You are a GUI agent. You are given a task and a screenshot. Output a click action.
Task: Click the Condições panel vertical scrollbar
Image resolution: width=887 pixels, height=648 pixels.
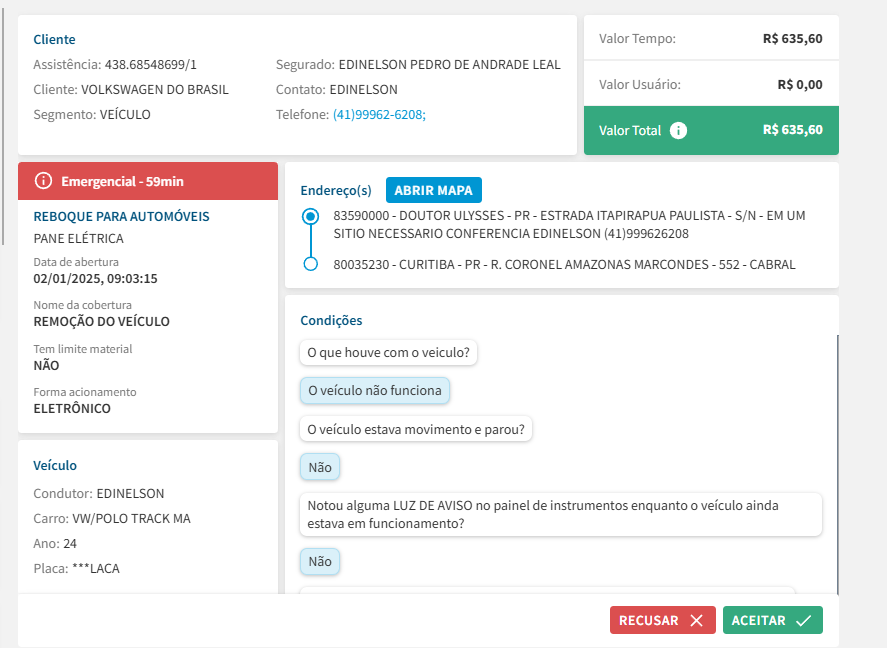coord(837,460)
